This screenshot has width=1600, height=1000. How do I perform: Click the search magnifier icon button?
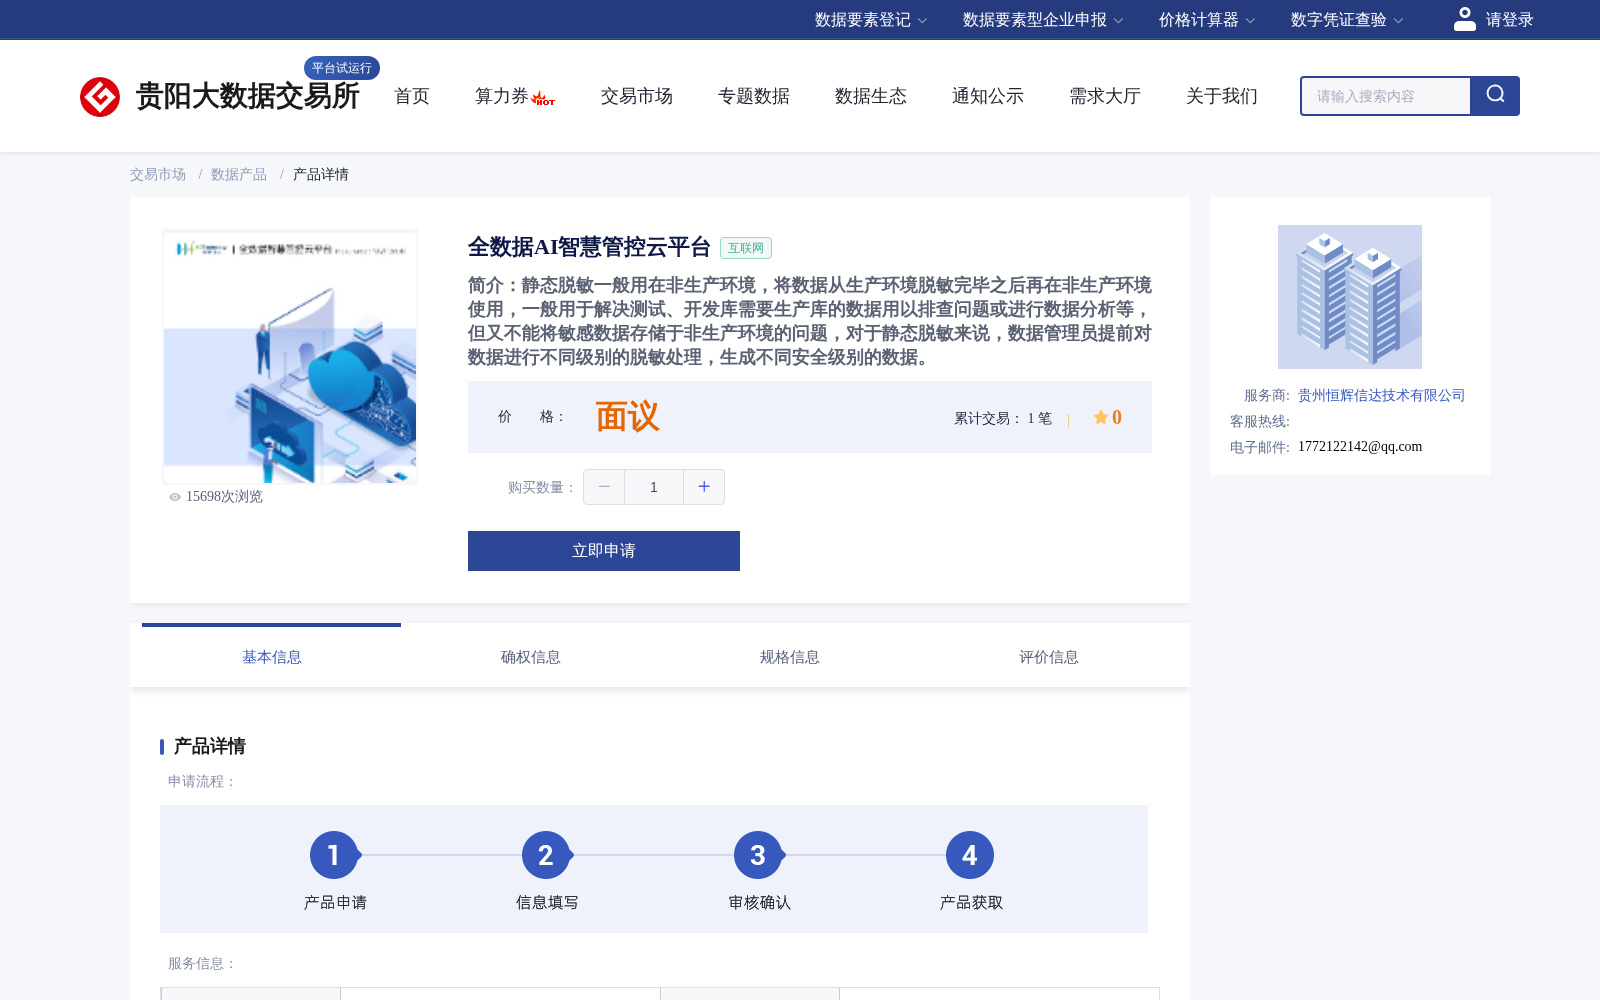pos(1495,96)
